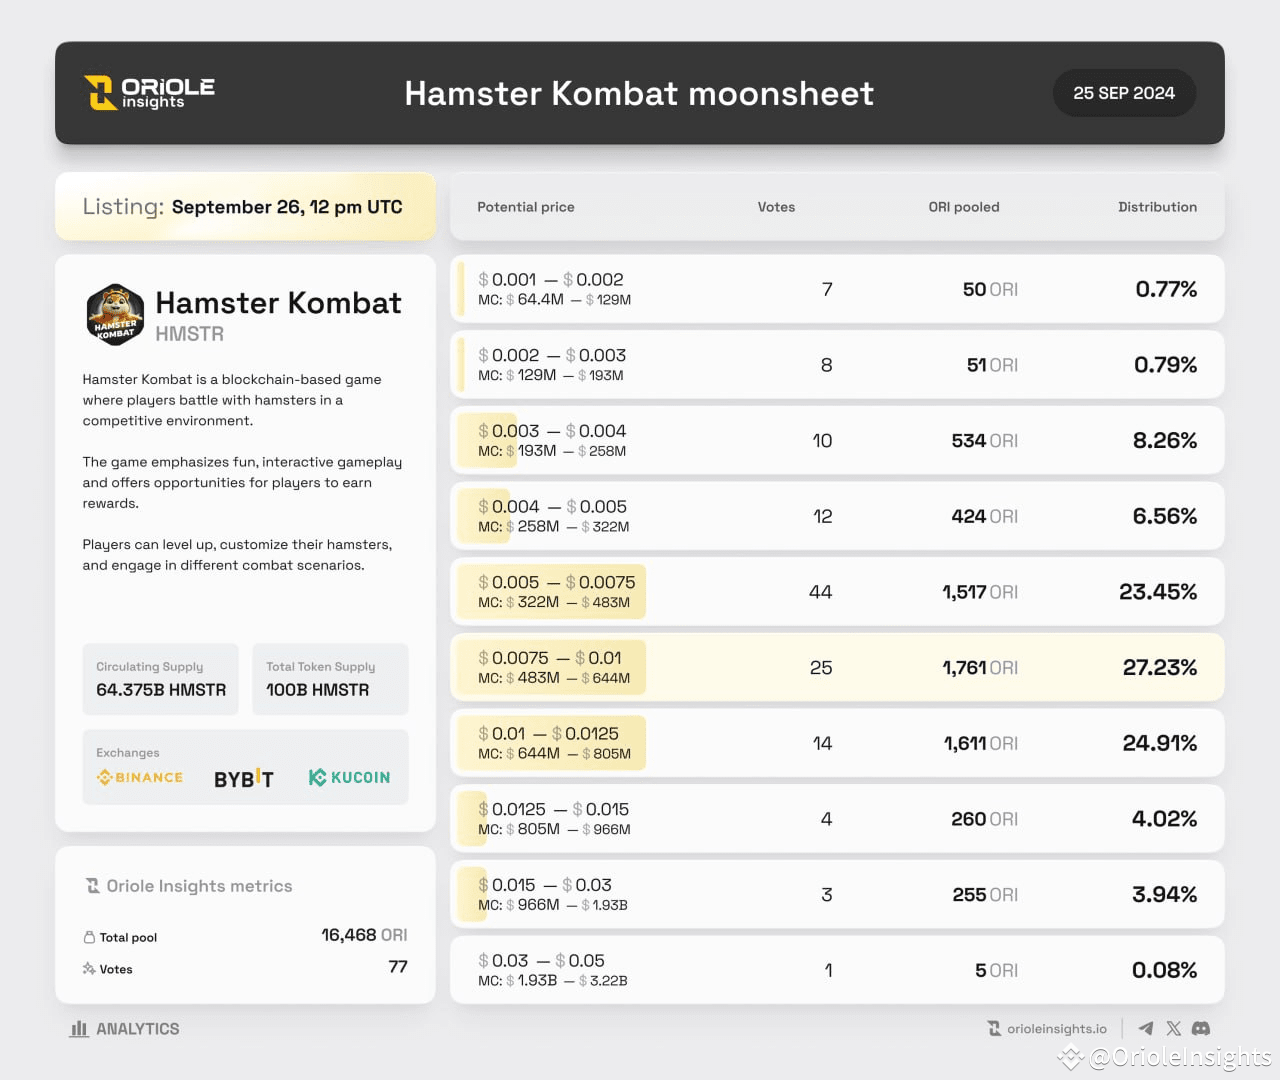Click the Oriole Insights logo in the header
The height and width of the screenshot is (1080, 1280).
tap(149, 93)
